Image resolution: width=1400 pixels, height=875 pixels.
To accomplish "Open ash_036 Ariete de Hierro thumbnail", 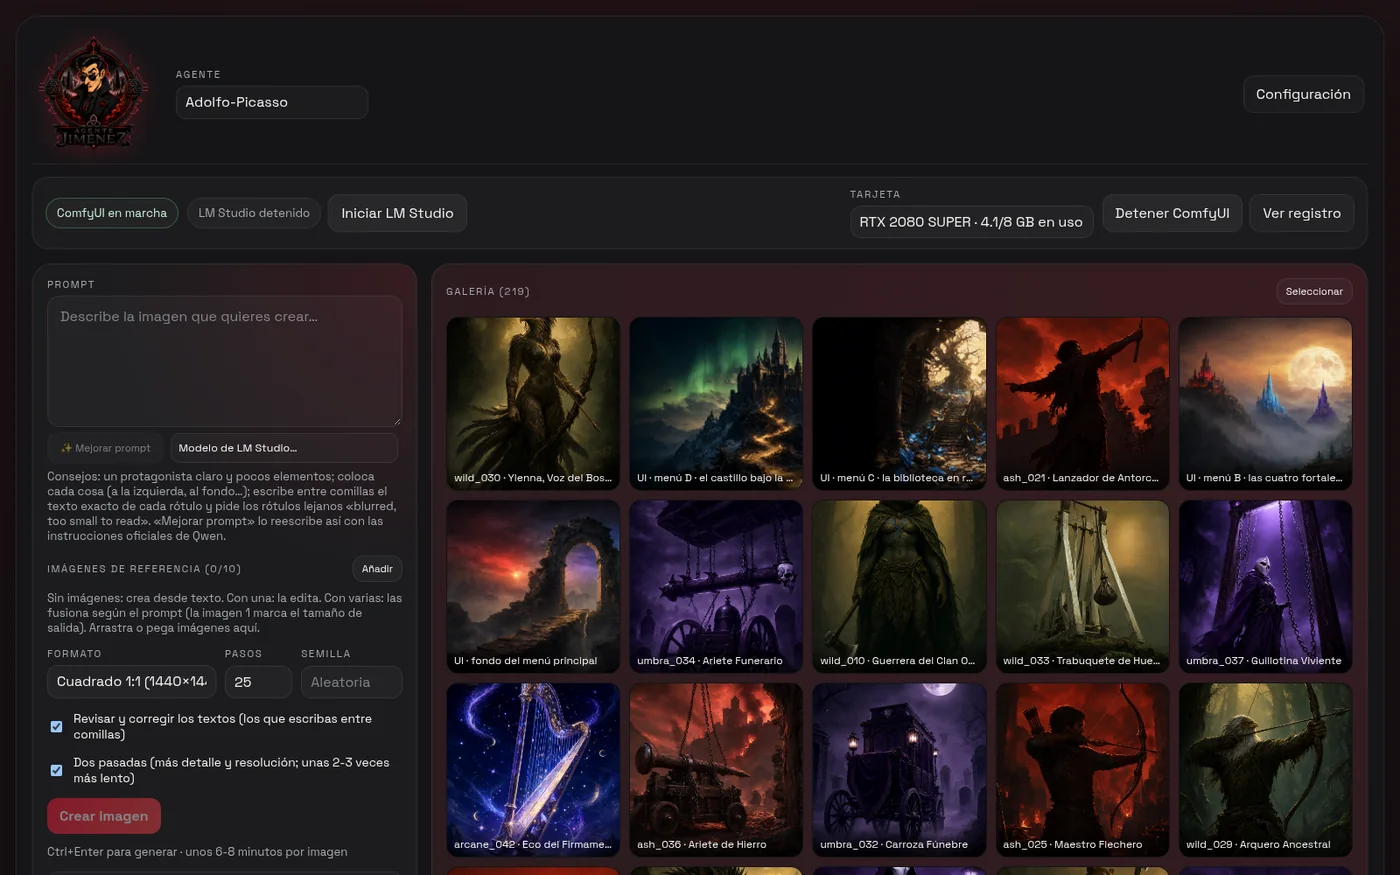I will click(716, 770).
